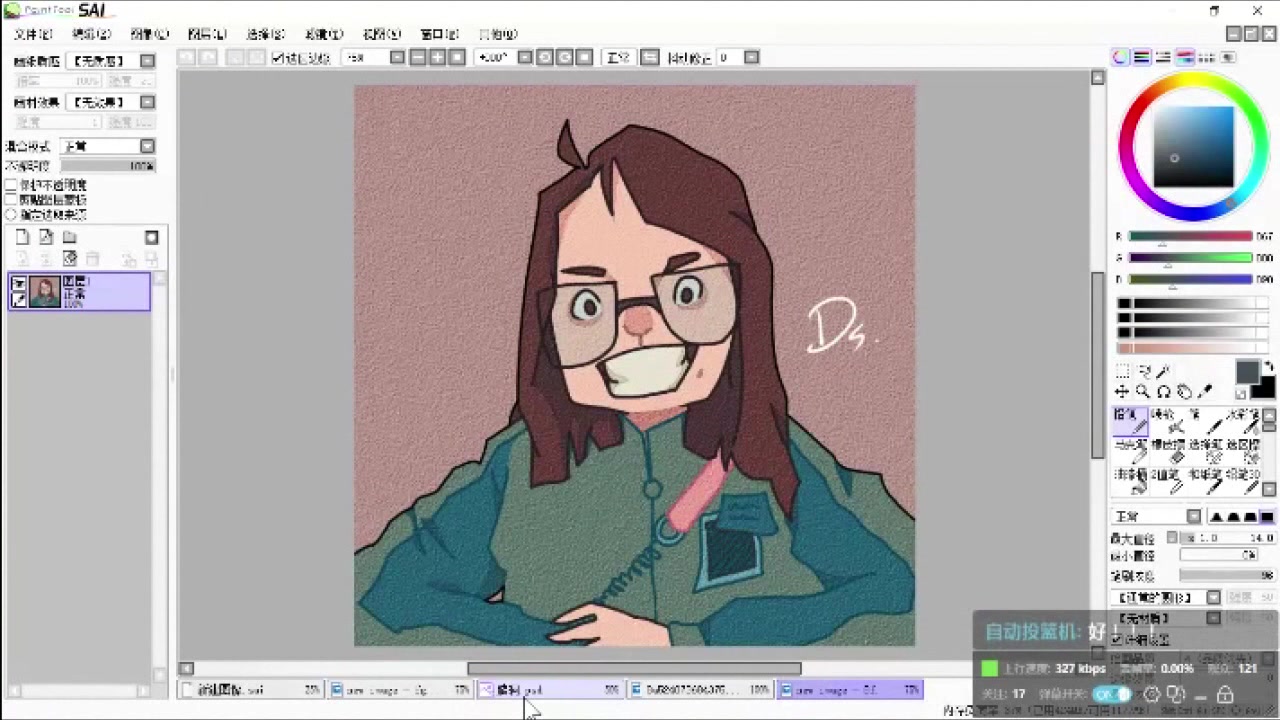The height and width of the screenshot is (720, 1280).
Task: Toggle the max diameter pressure checkbox
Action: 1173,537
